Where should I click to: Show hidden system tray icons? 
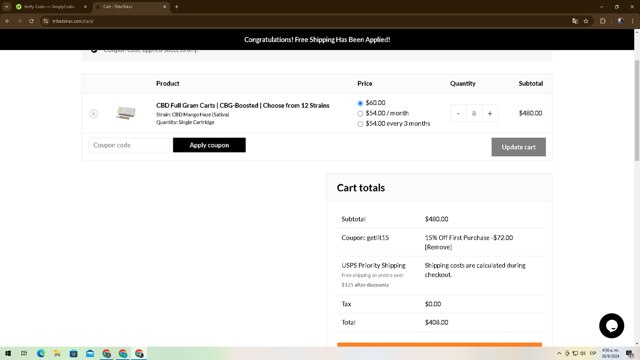tap(559, 353)
